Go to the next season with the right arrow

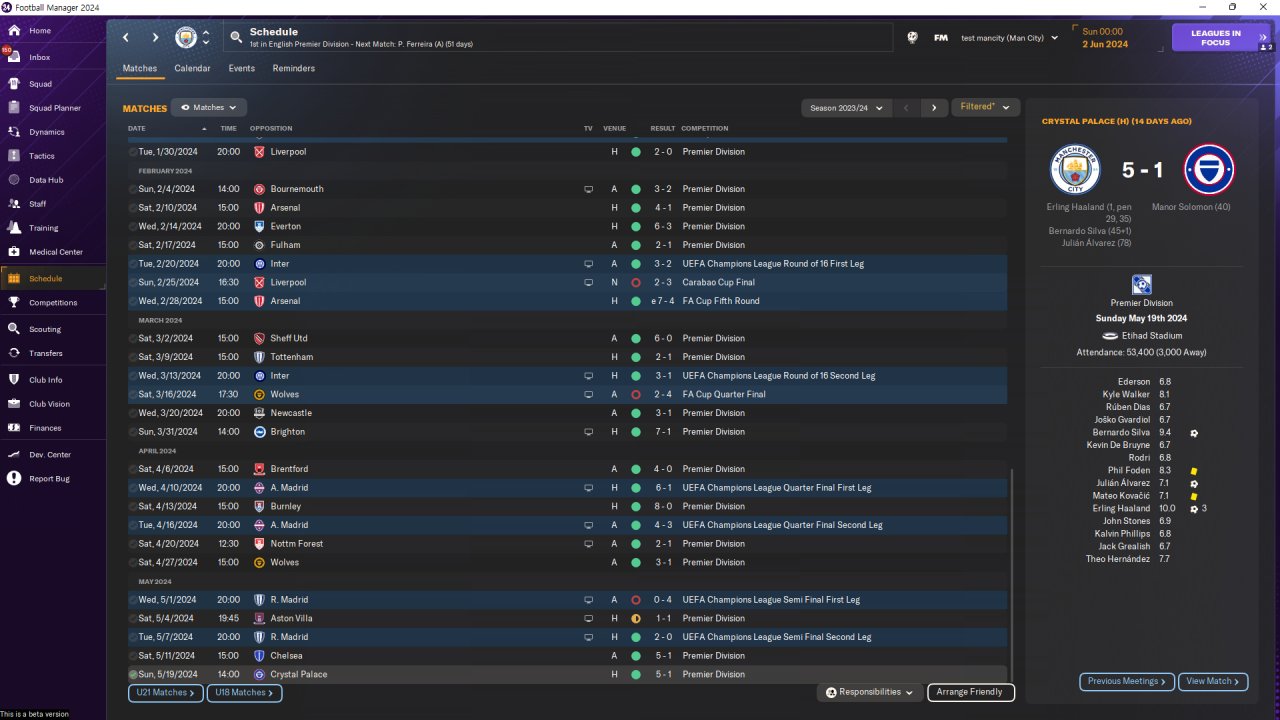(934, 107)
